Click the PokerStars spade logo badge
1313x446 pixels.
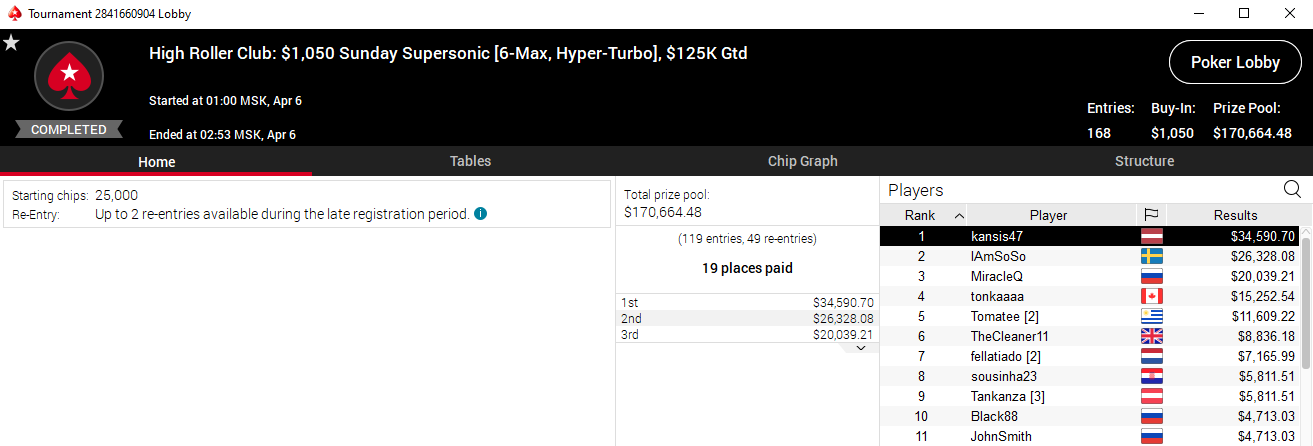click(x=69, y=76)
